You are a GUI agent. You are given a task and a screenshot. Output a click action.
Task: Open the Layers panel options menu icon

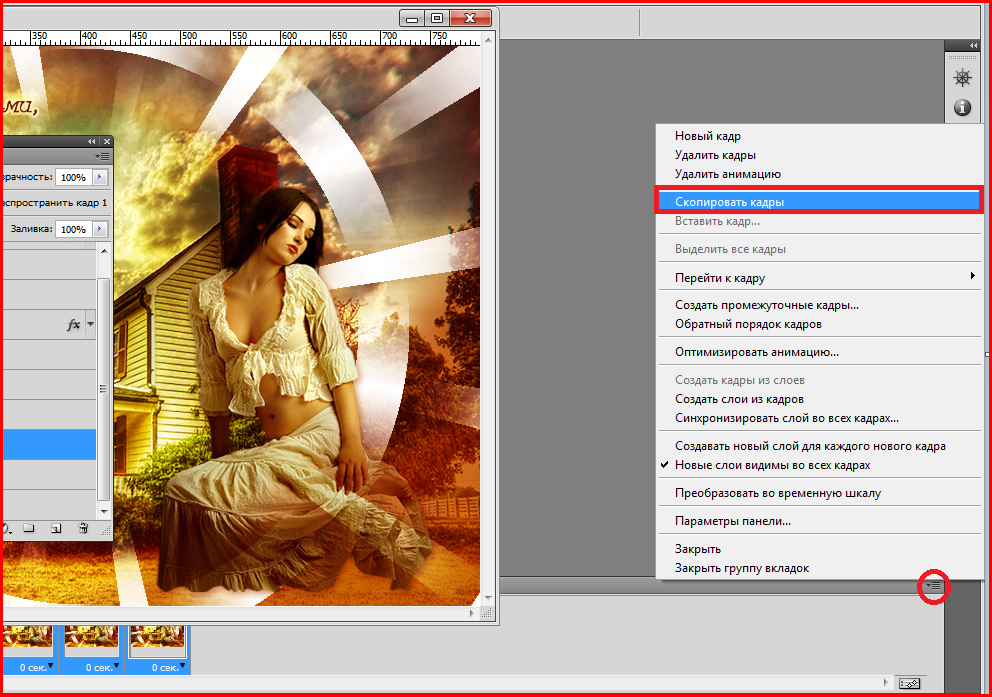(x=102, y=156)
